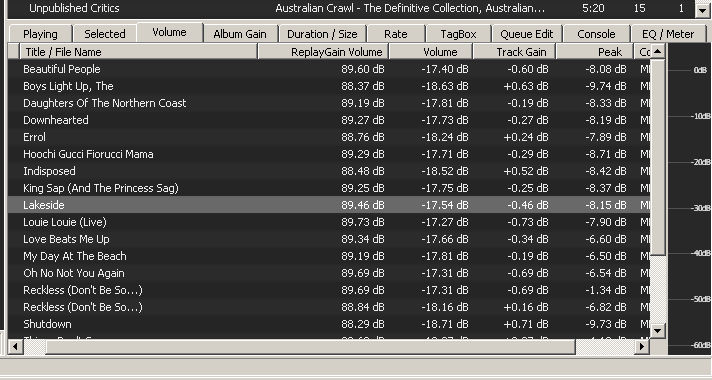This screenshot has height=380, width=712.
Task: Open the Volume tab
Action: [x=169, y=33]
